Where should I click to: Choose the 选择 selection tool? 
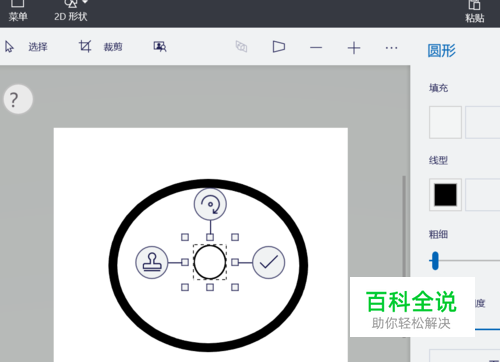click(27, 47)
